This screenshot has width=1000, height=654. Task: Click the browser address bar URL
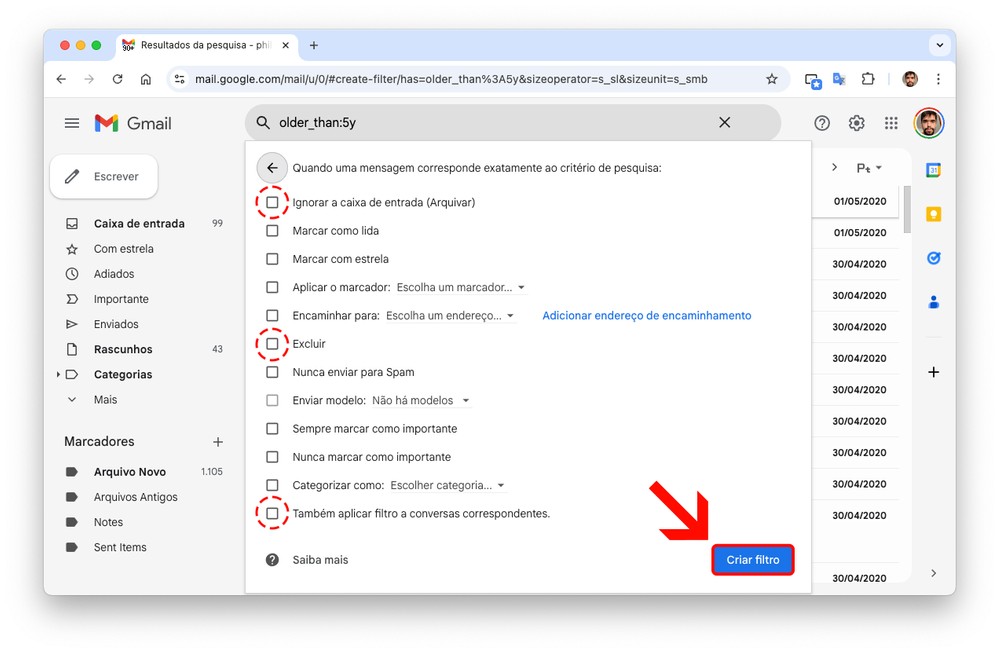451,79
